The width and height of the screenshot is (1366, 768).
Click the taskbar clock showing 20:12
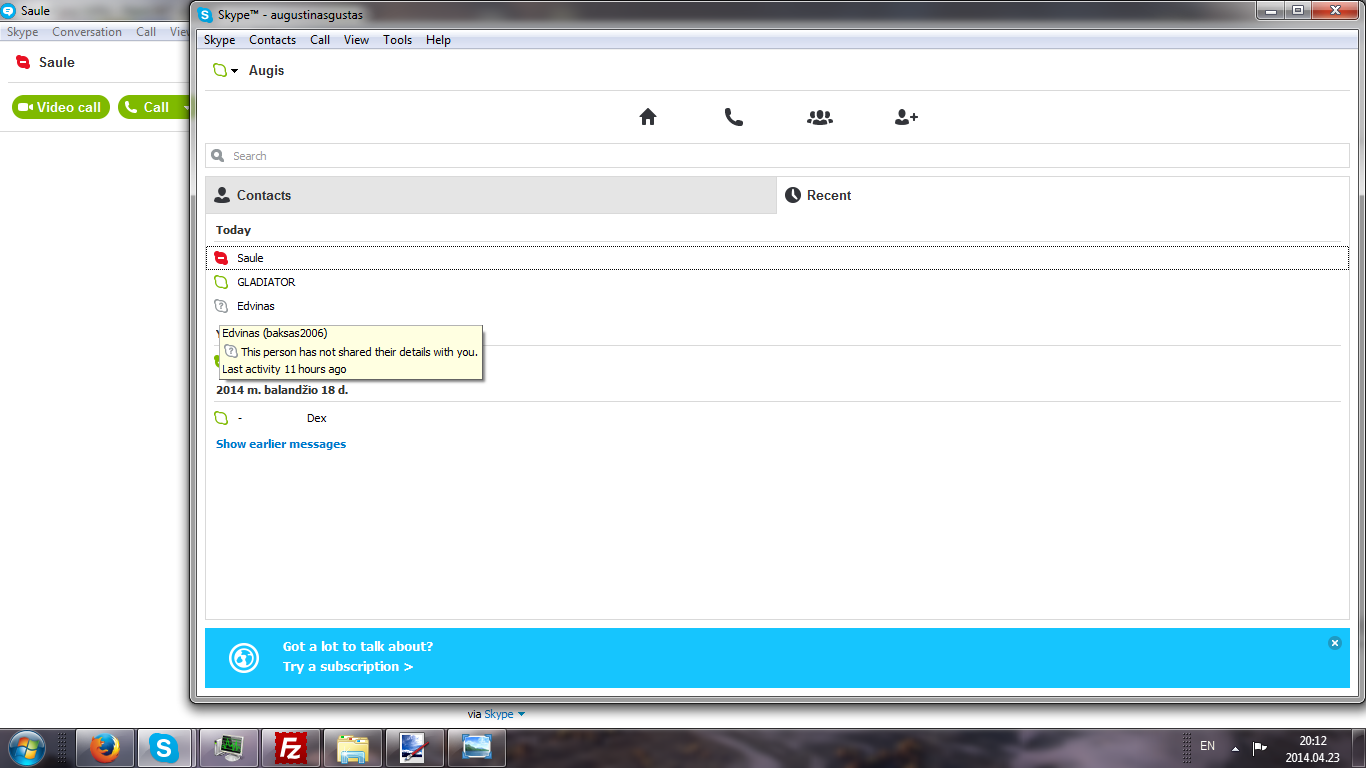1312,749
